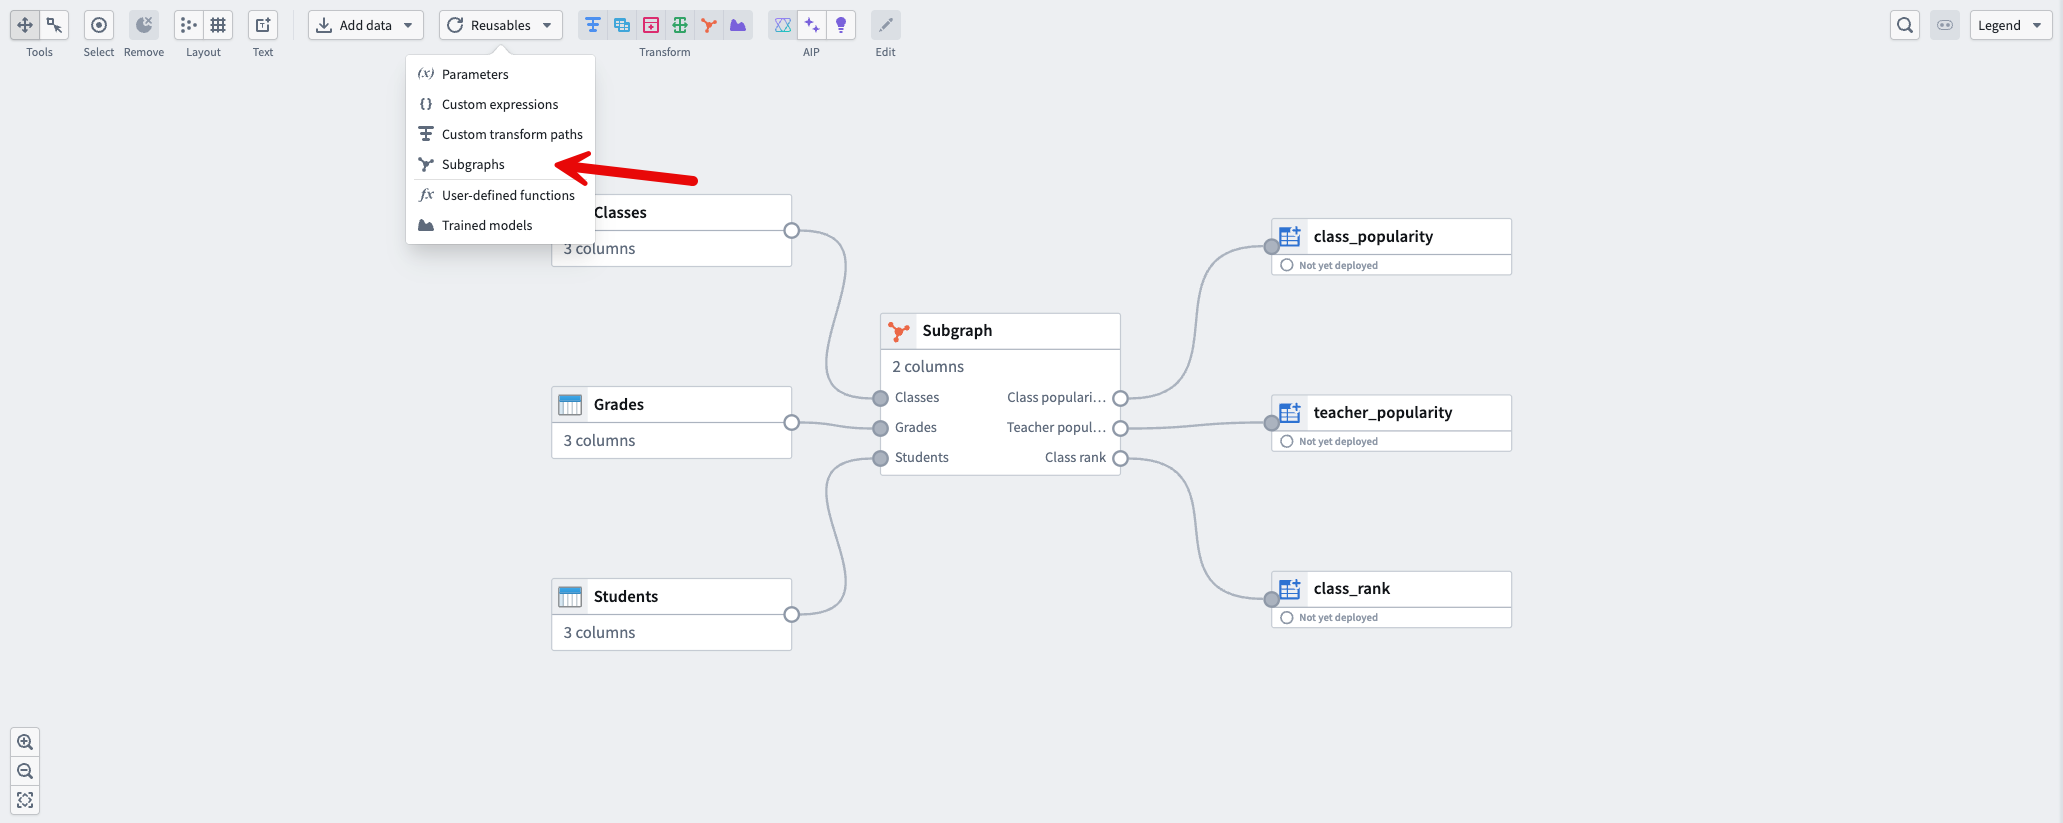
Task: Click the Subgraph node header
Action: (1000, 331)
